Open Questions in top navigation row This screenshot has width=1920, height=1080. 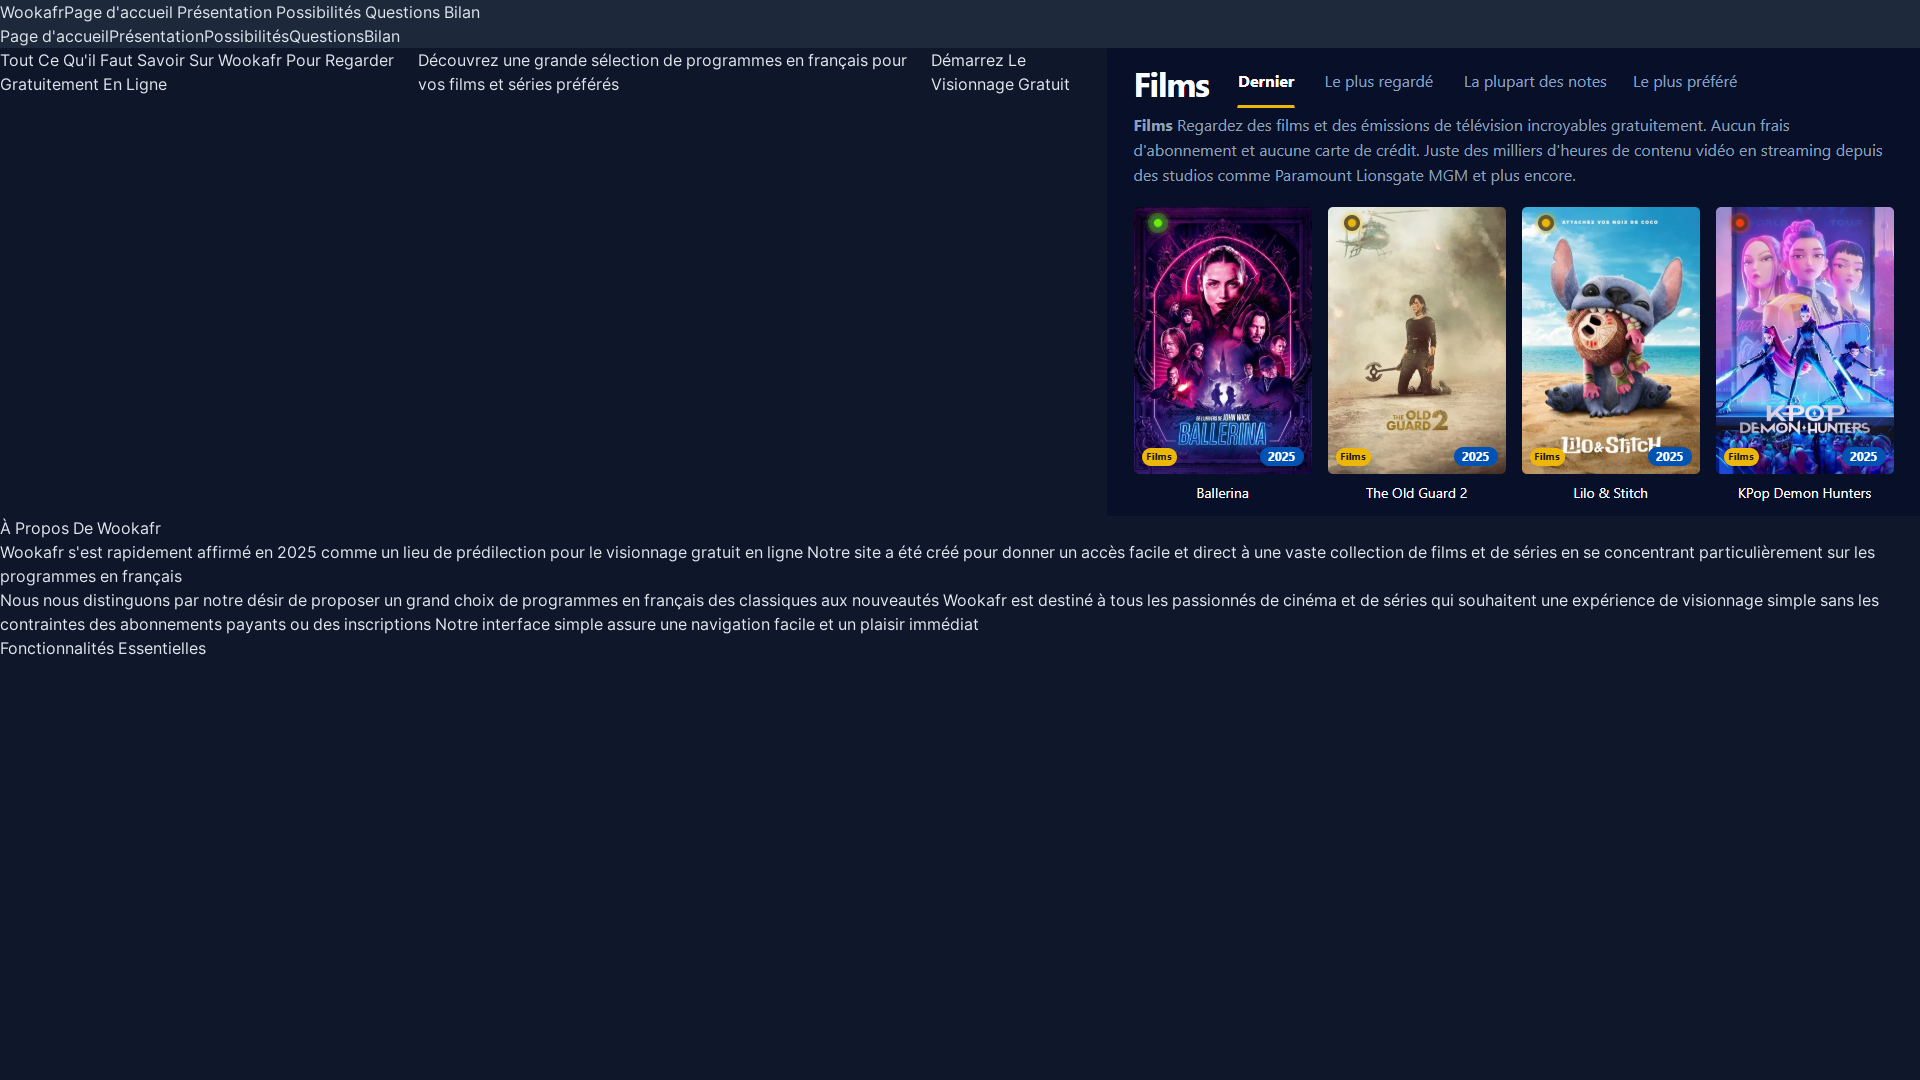(402, 12)
